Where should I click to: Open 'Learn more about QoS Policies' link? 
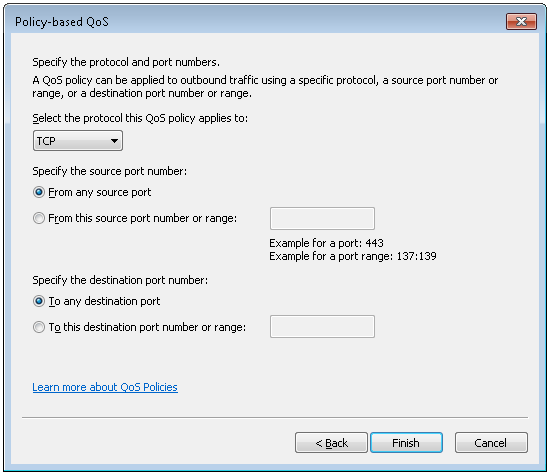click(x=105, y=387)
